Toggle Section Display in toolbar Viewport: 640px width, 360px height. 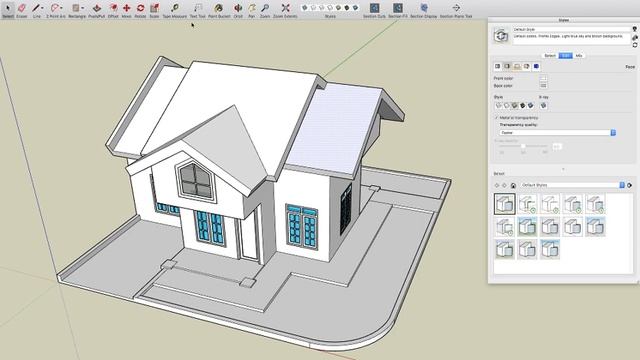click(x=424, y=8)
